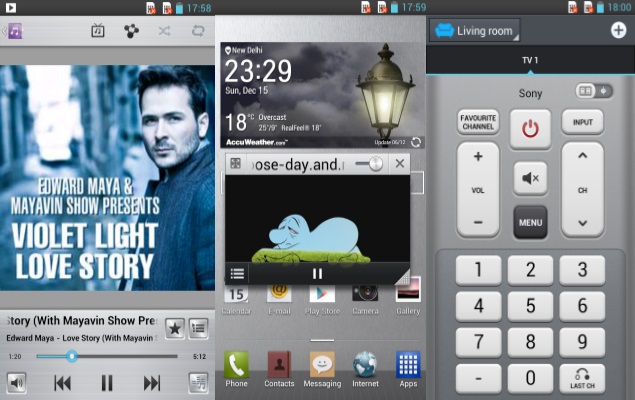Open the music note options icon
Screen dimensions: 635x400
point(198,383)
